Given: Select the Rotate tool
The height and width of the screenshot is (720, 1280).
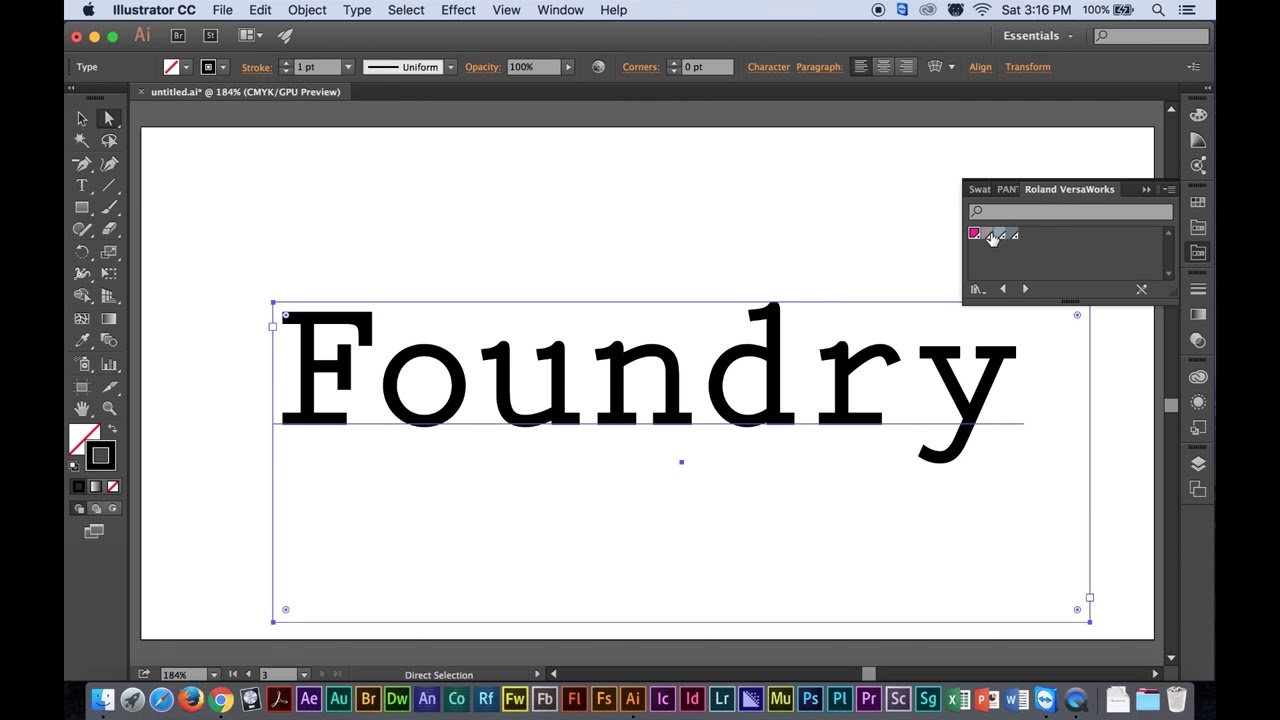Looking at the screenshot, I should (82, 252).
